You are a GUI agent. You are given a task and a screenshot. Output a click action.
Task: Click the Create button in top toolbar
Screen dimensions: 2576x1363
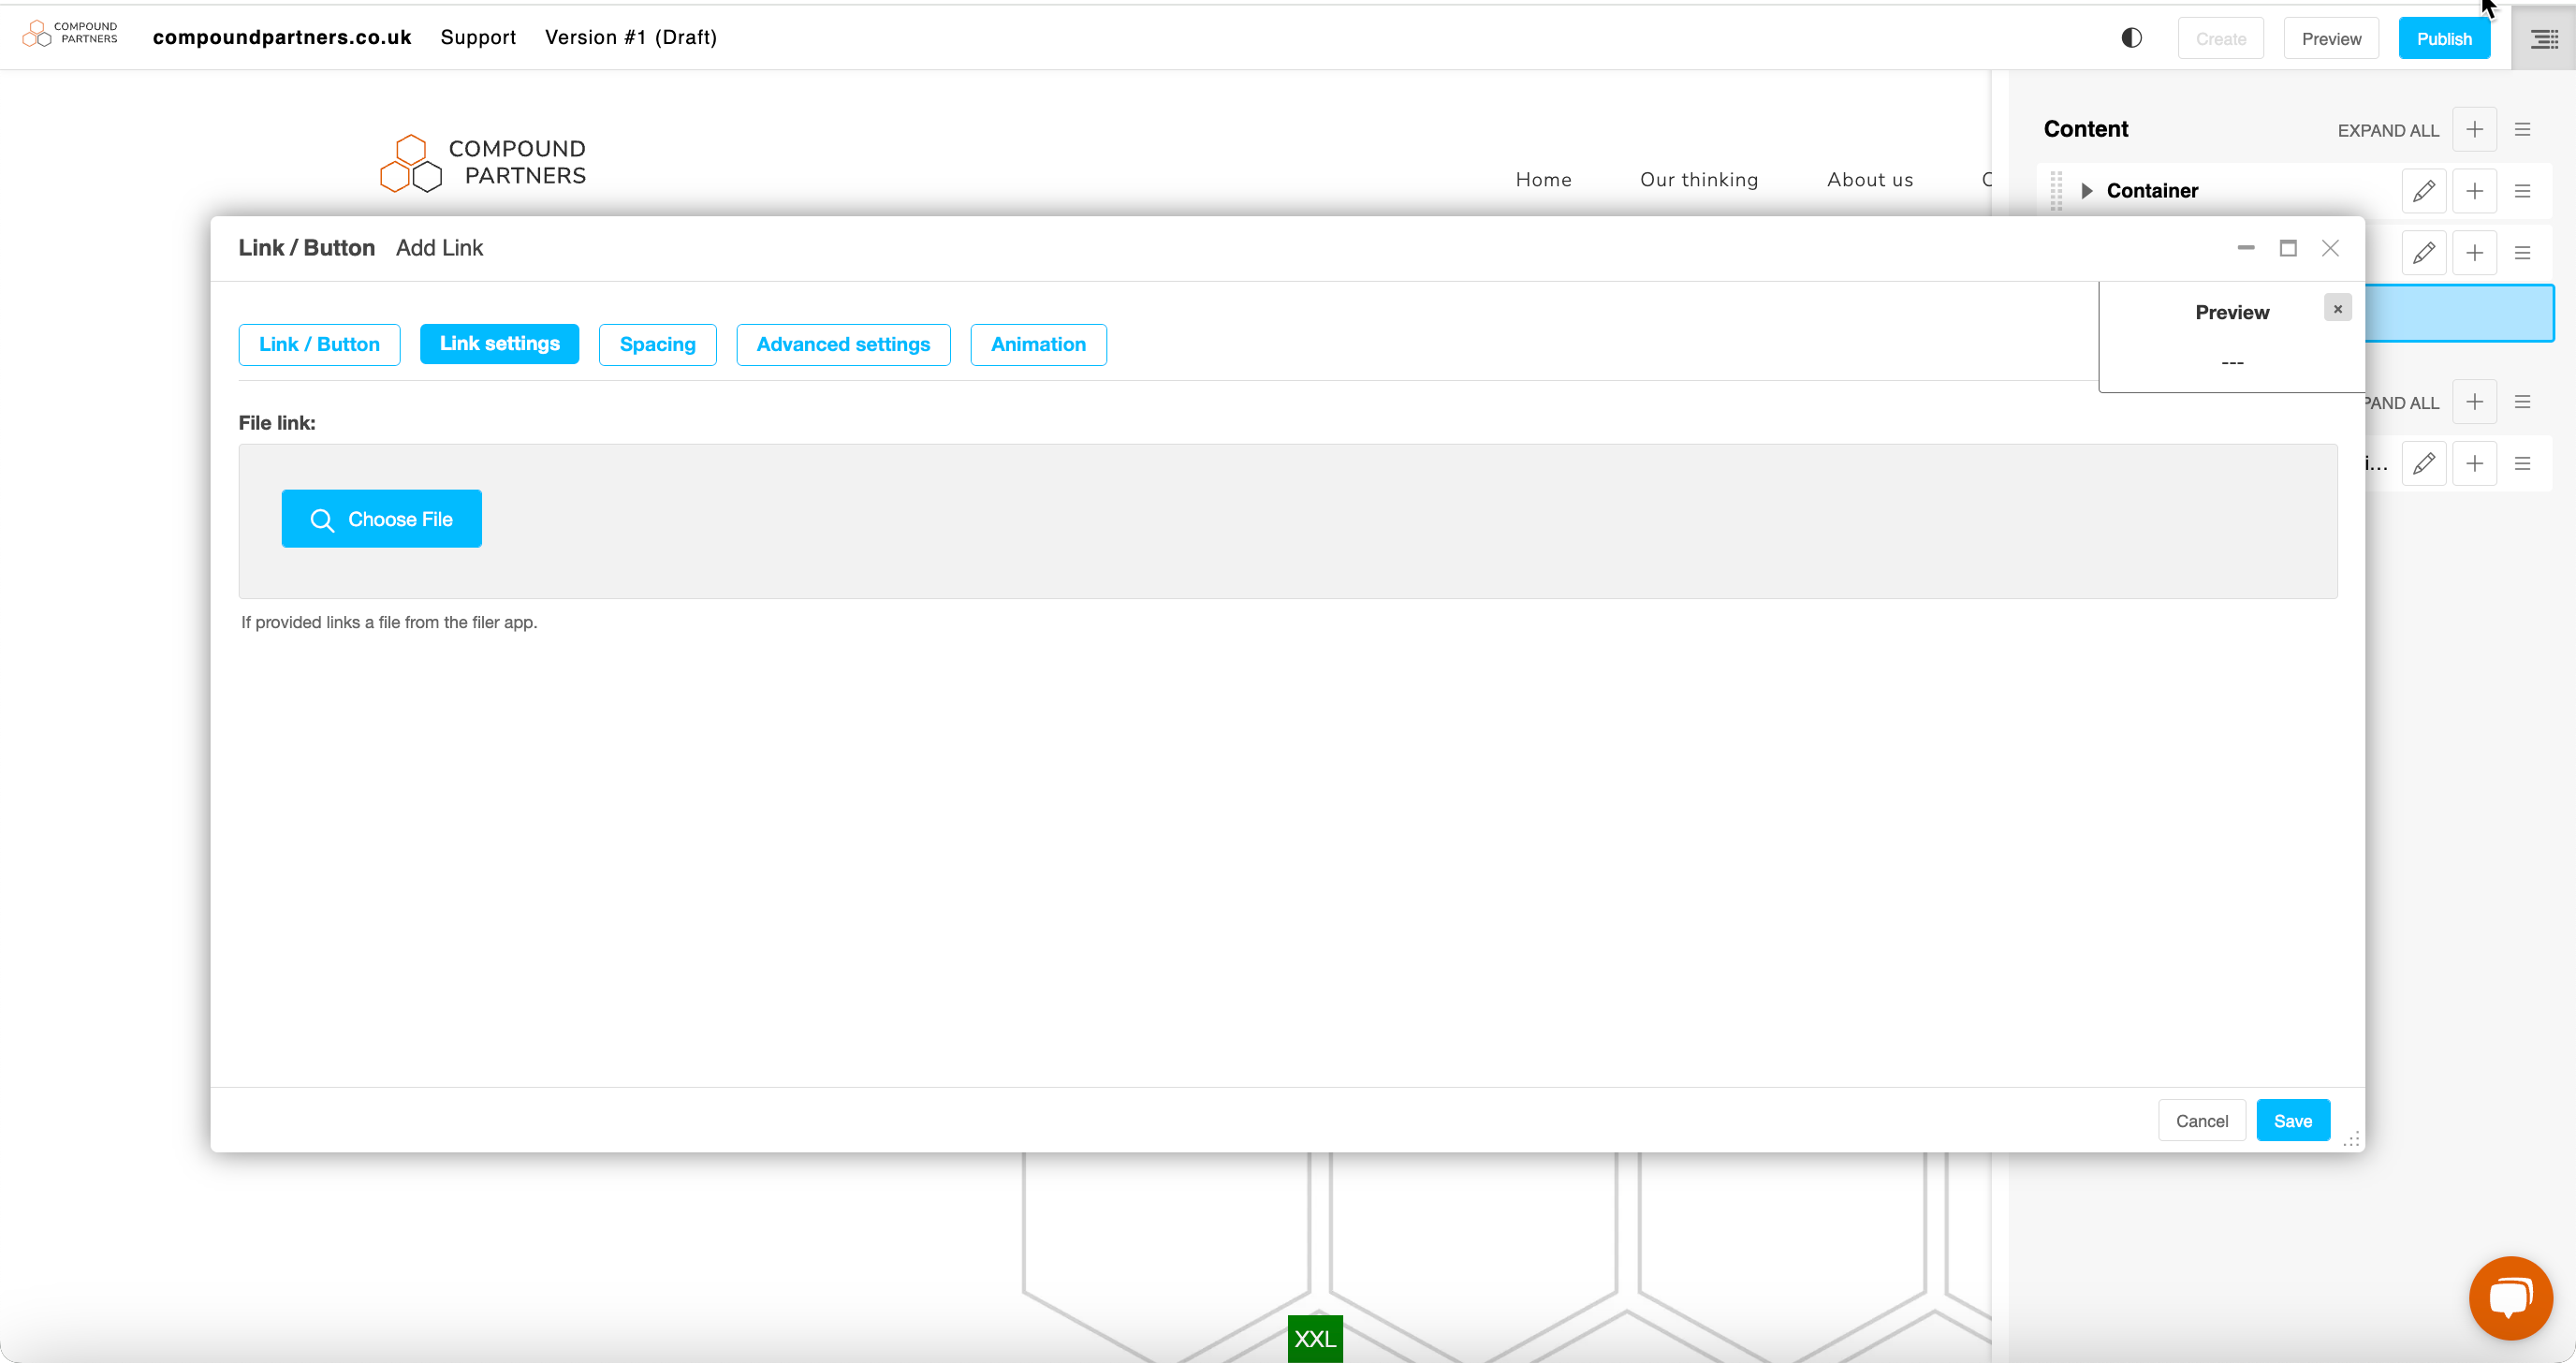[x=2220, y=39]
